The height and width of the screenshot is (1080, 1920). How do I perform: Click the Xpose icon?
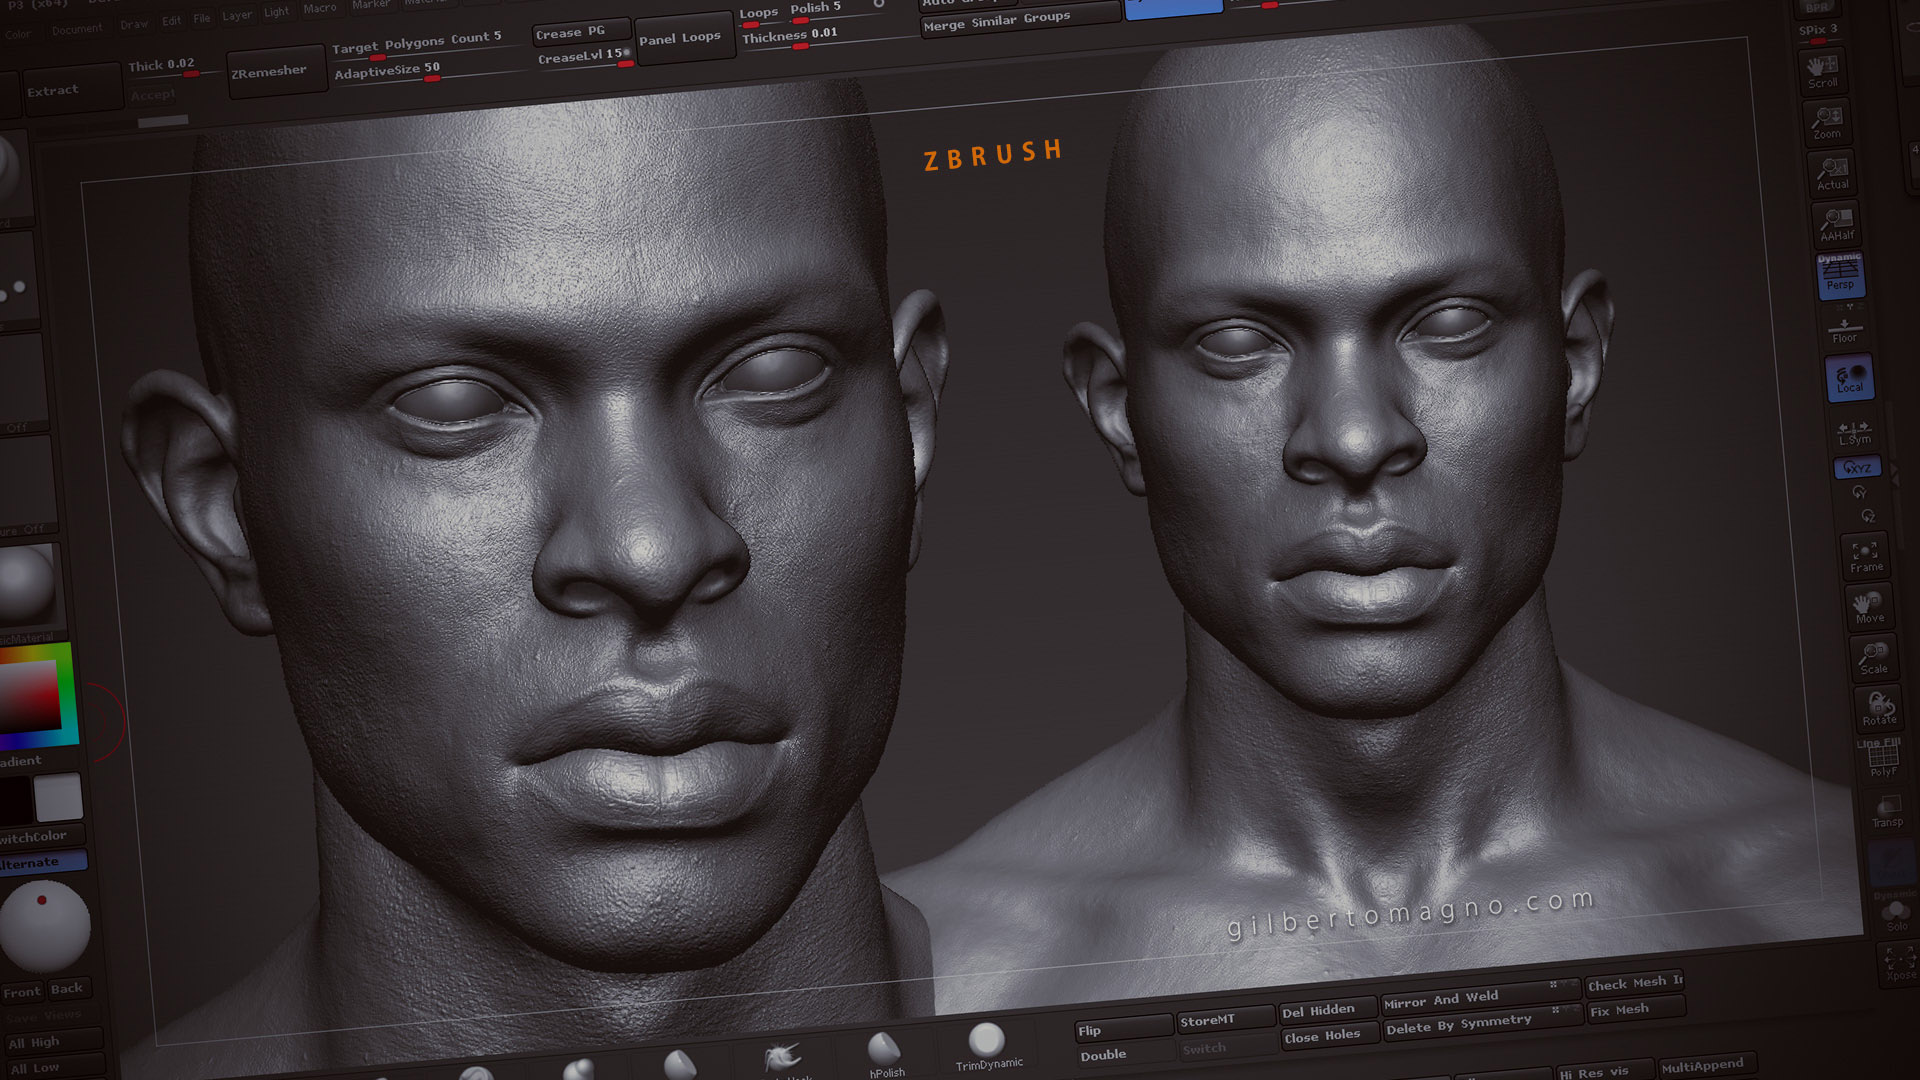[x=1900, y=963]
